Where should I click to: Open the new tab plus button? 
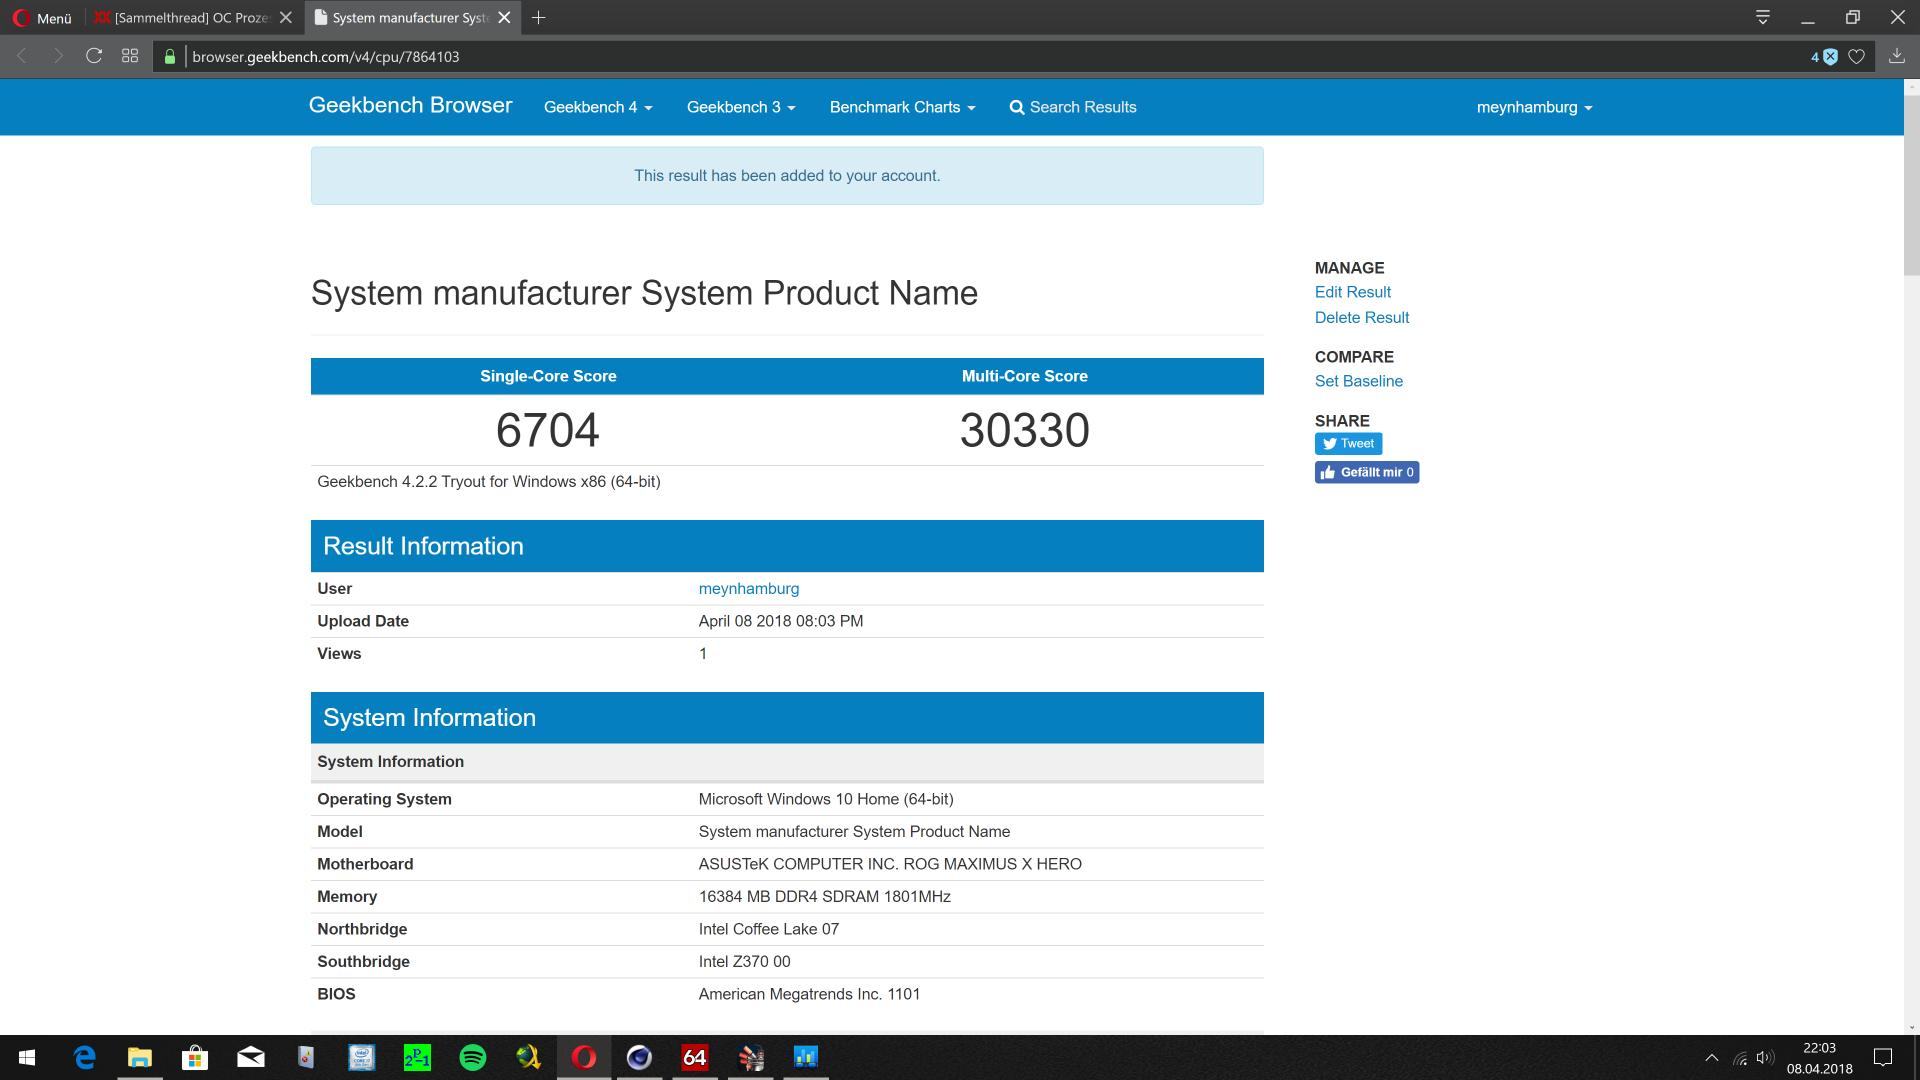pyautogui.click(x=538, y=18)
